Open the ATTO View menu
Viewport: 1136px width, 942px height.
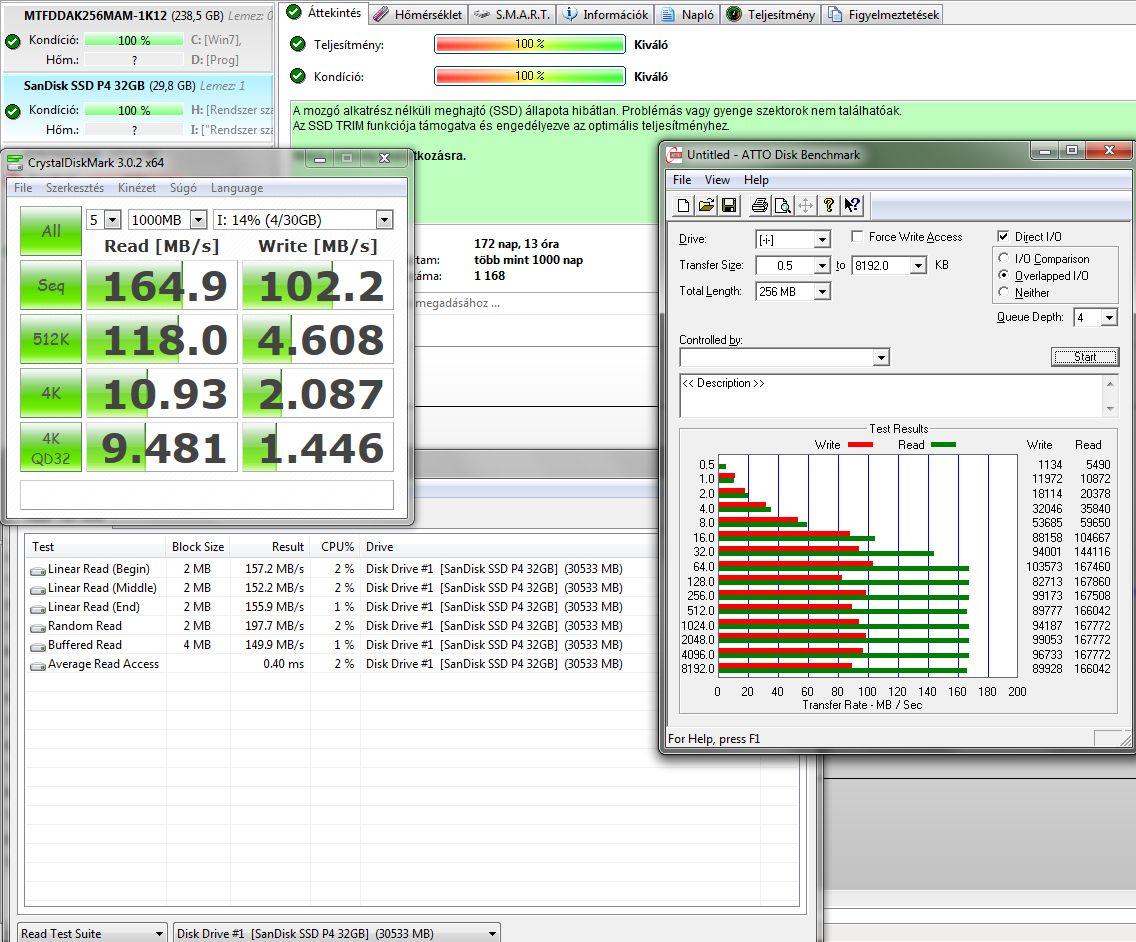click(717, 180)
